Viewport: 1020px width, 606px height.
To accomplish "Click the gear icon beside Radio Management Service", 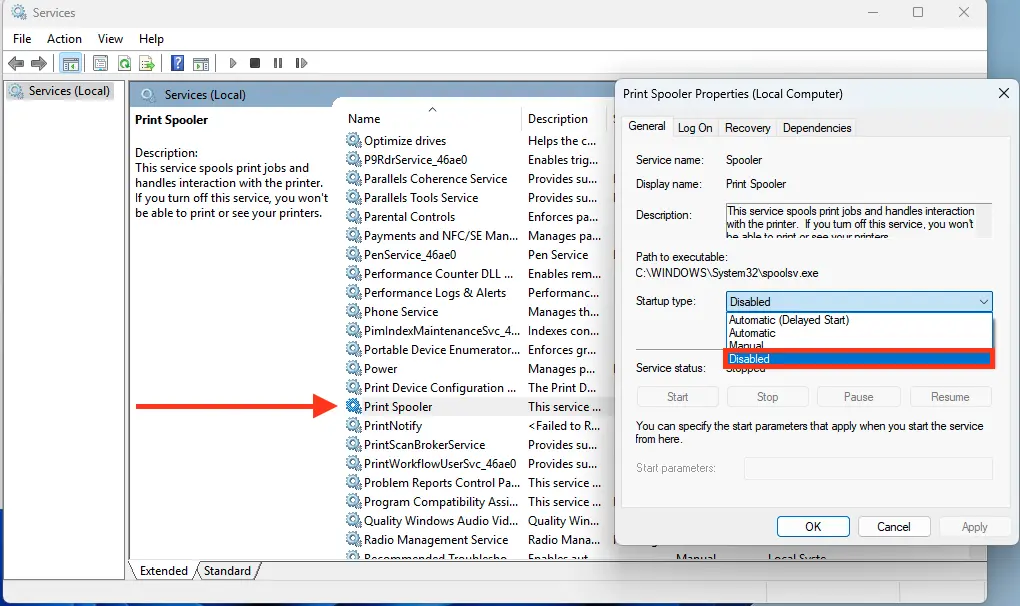I will point(353,540).
